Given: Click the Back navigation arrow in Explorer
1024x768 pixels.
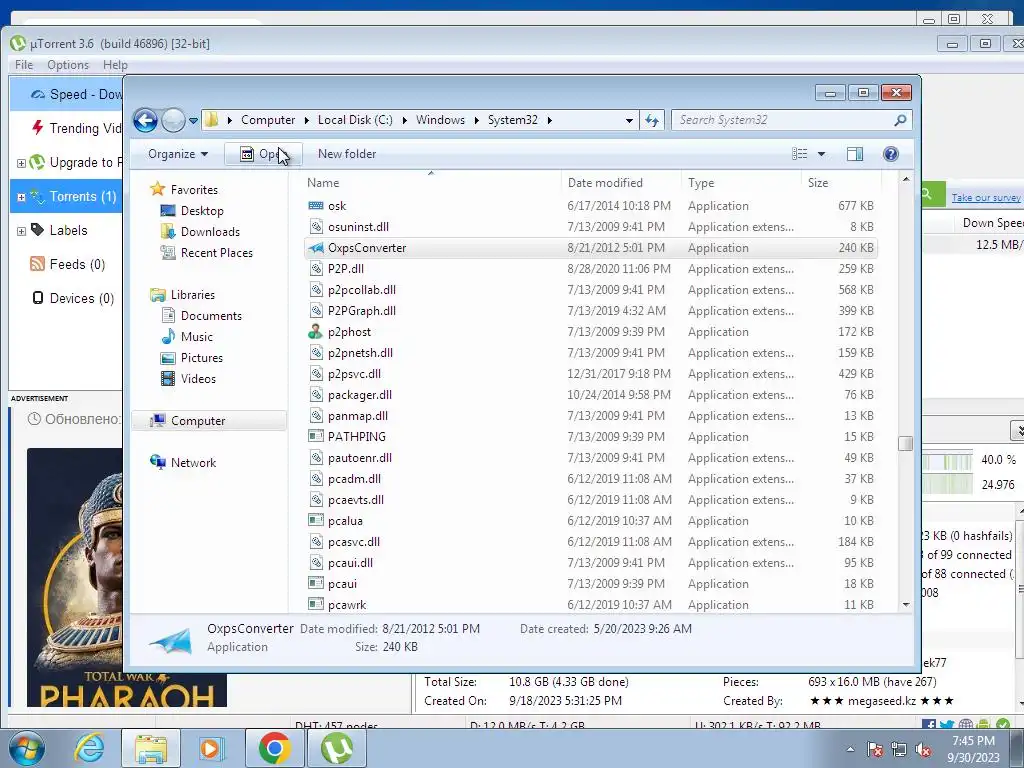Looking at the screenshot, I should [x=145, y=120].
